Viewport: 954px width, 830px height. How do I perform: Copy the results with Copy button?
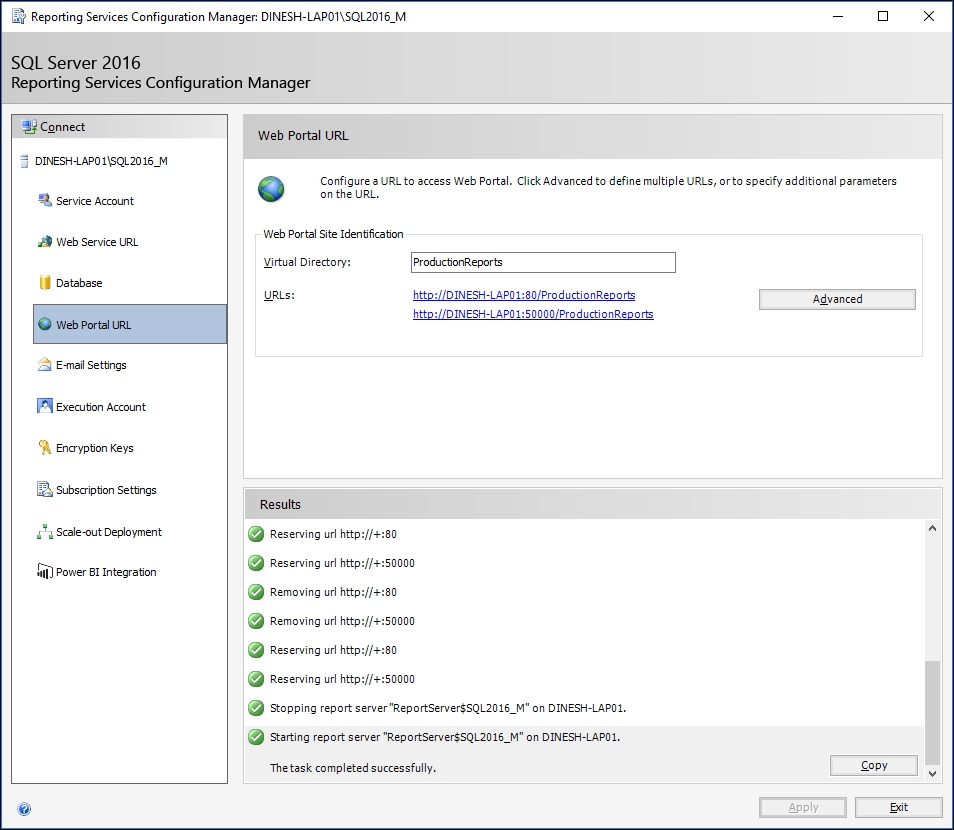(x=874, y=765)
